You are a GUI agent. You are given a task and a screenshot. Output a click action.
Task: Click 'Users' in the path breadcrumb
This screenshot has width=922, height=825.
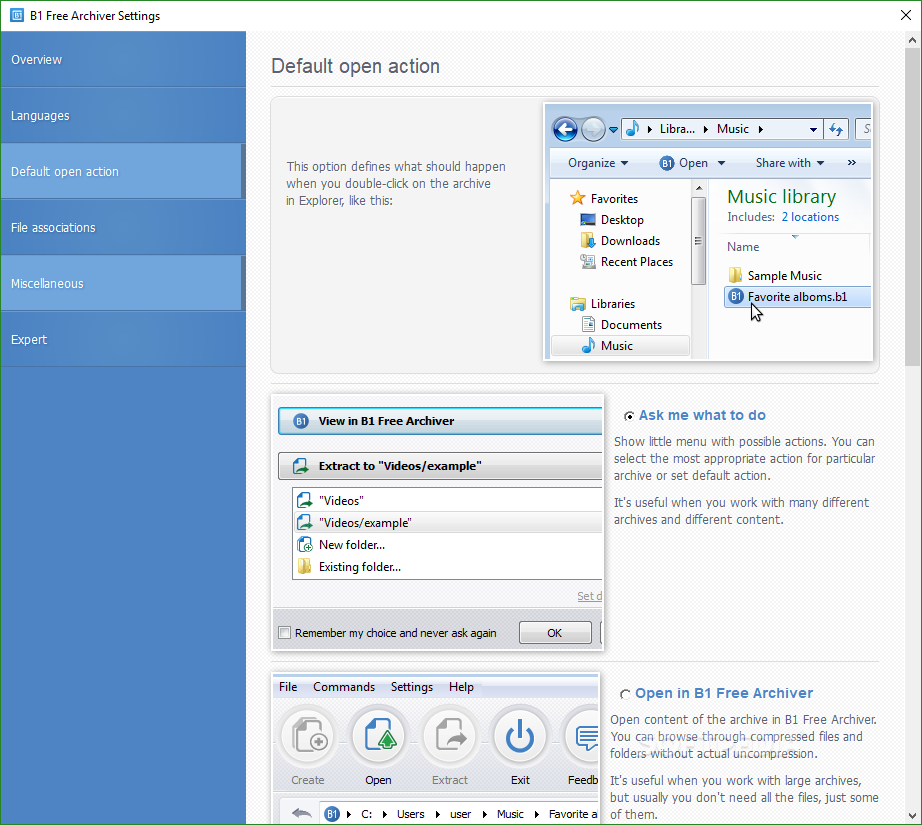[410, 814]
